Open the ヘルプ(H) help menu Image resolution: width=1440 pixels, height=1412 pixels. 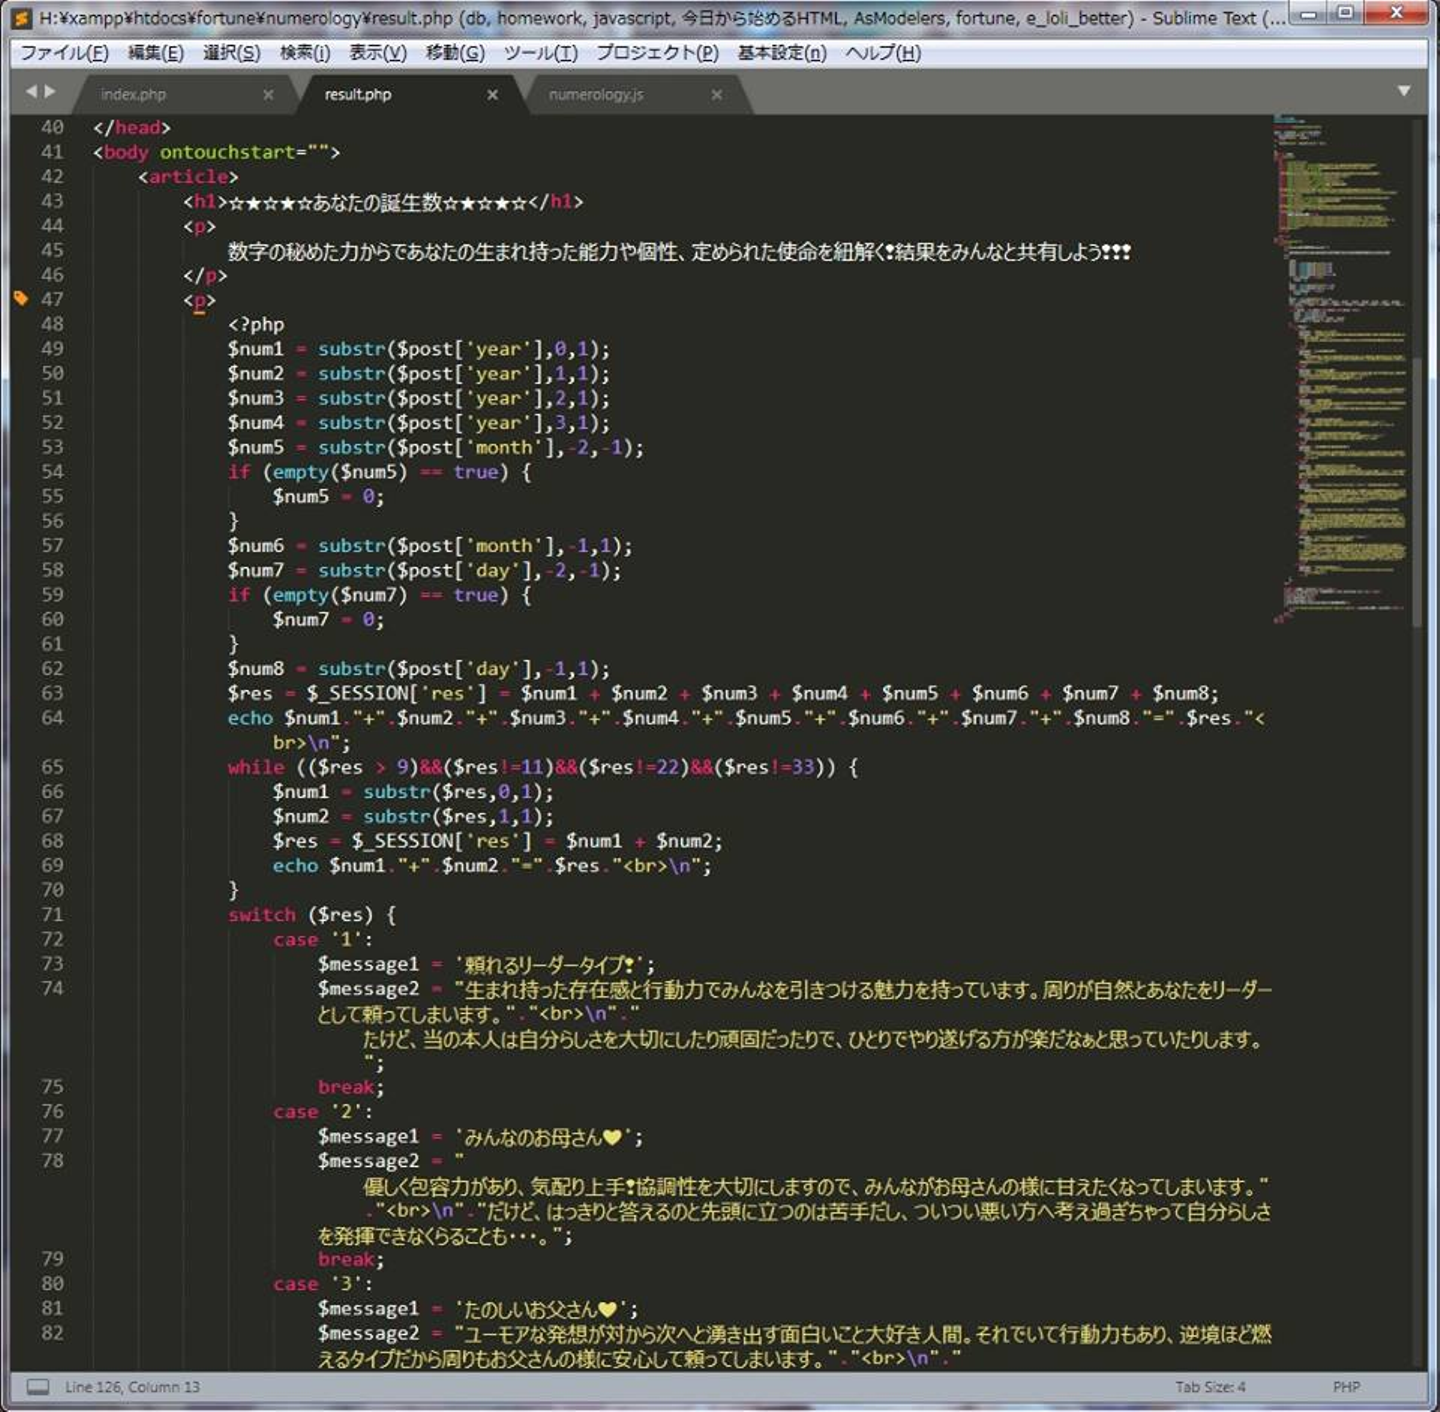click(882, 53)
